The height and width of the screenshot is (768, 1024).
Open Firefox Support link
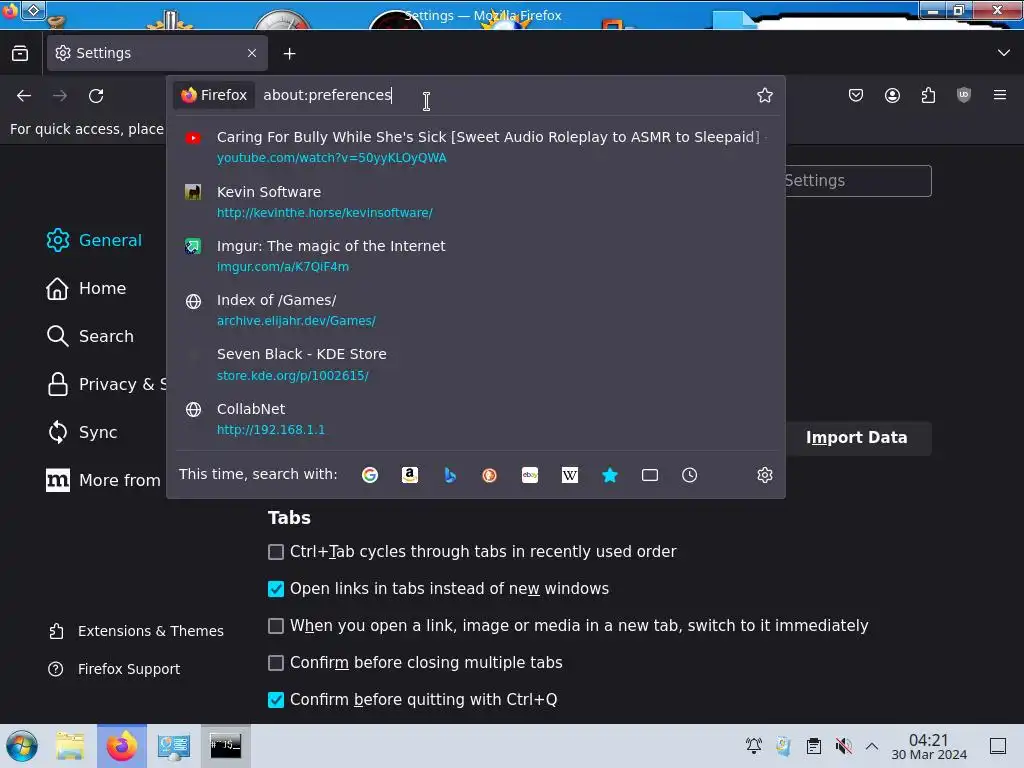click(x=114, y=669)
